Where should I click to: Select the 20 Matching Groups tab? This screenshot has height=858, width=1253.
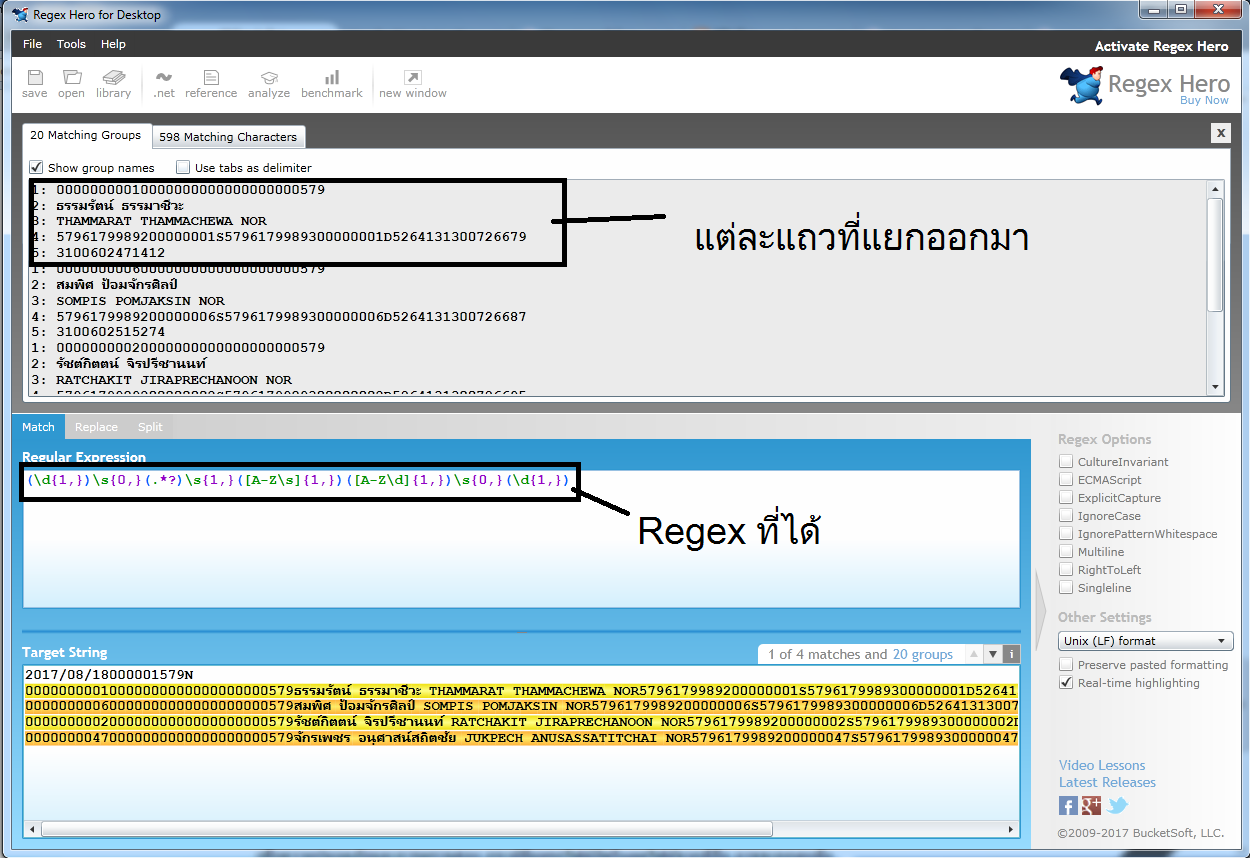85,135
